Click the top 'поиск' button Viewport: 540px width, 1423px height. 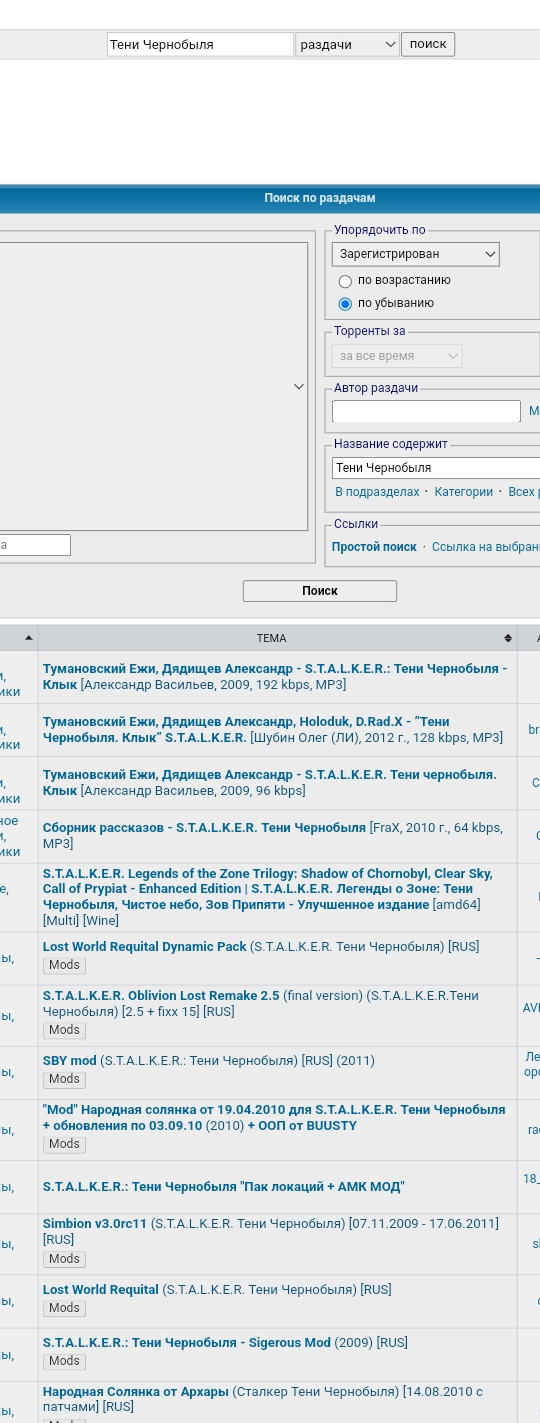[x=428, y=44]
